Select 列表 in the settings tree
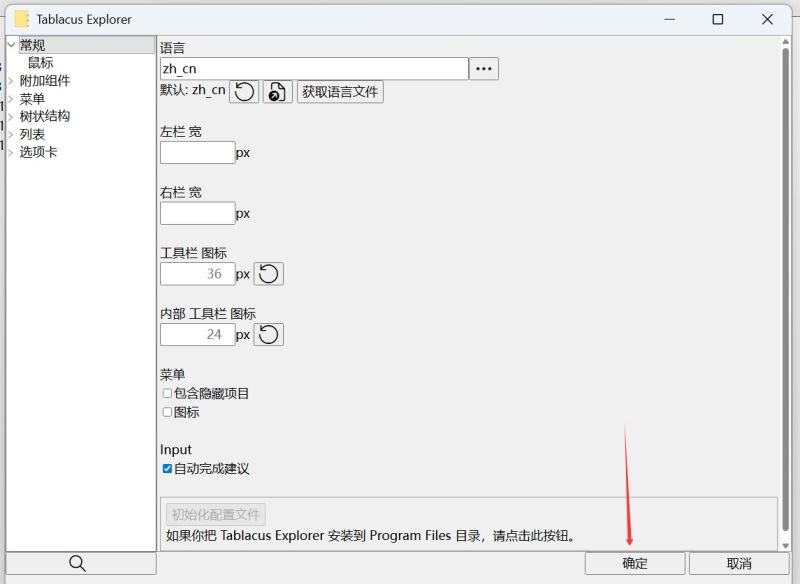This screenshot has height=584, width=800. point(32,134)
